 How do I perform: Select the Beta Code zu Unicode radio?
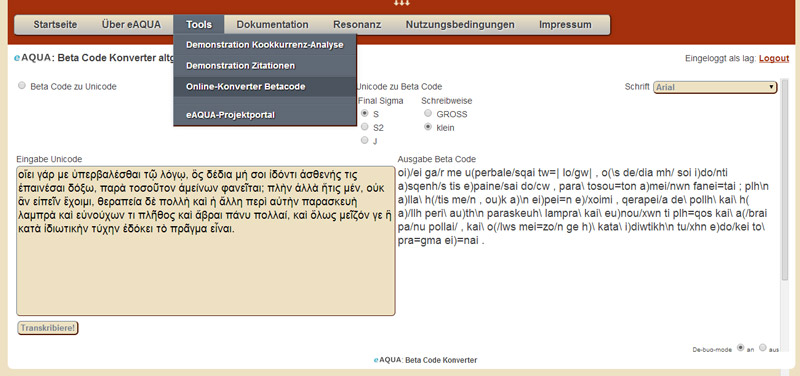(x=22, y=86)
